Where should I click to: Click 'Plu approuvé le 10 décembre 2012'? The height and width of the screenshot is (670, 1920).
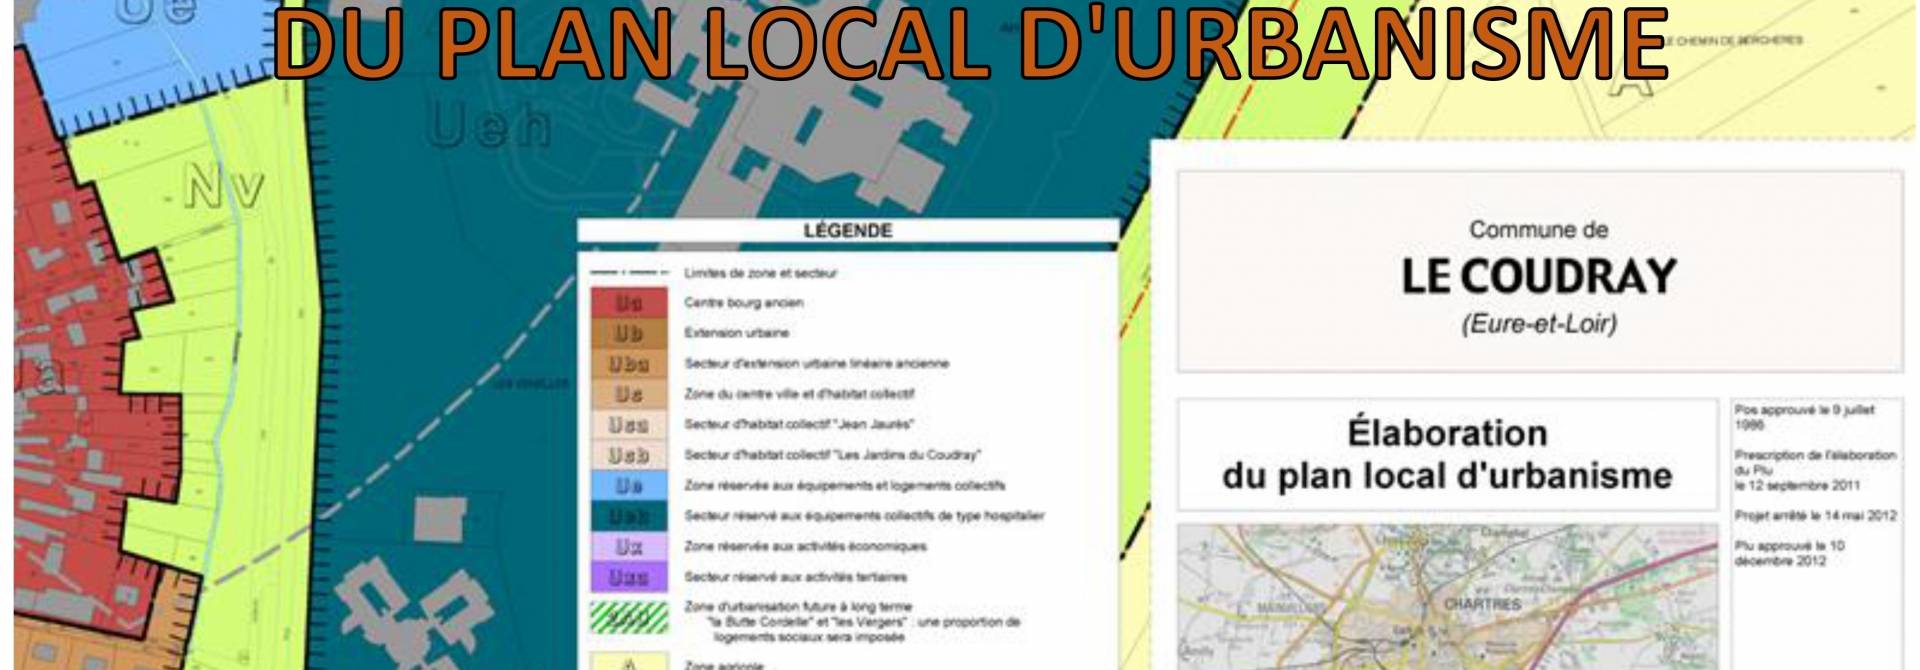(x=1789, y=553)
